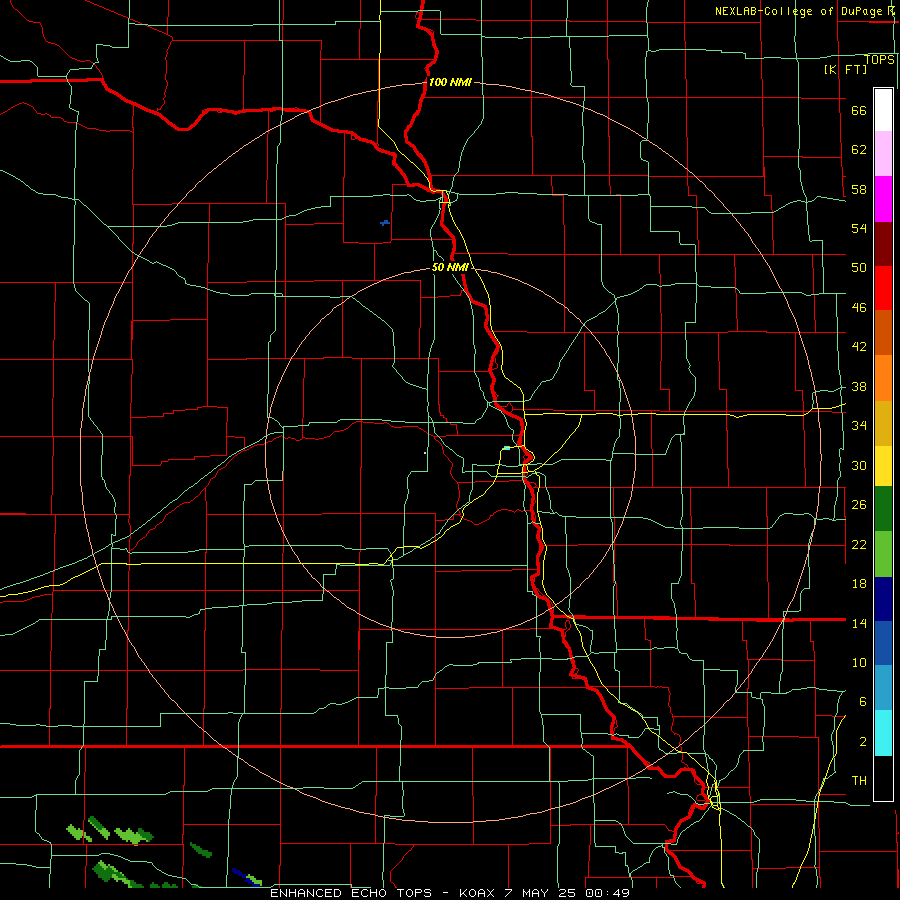
Task: Click the small cyan echo near the radar center
Action: click(507, 448)
